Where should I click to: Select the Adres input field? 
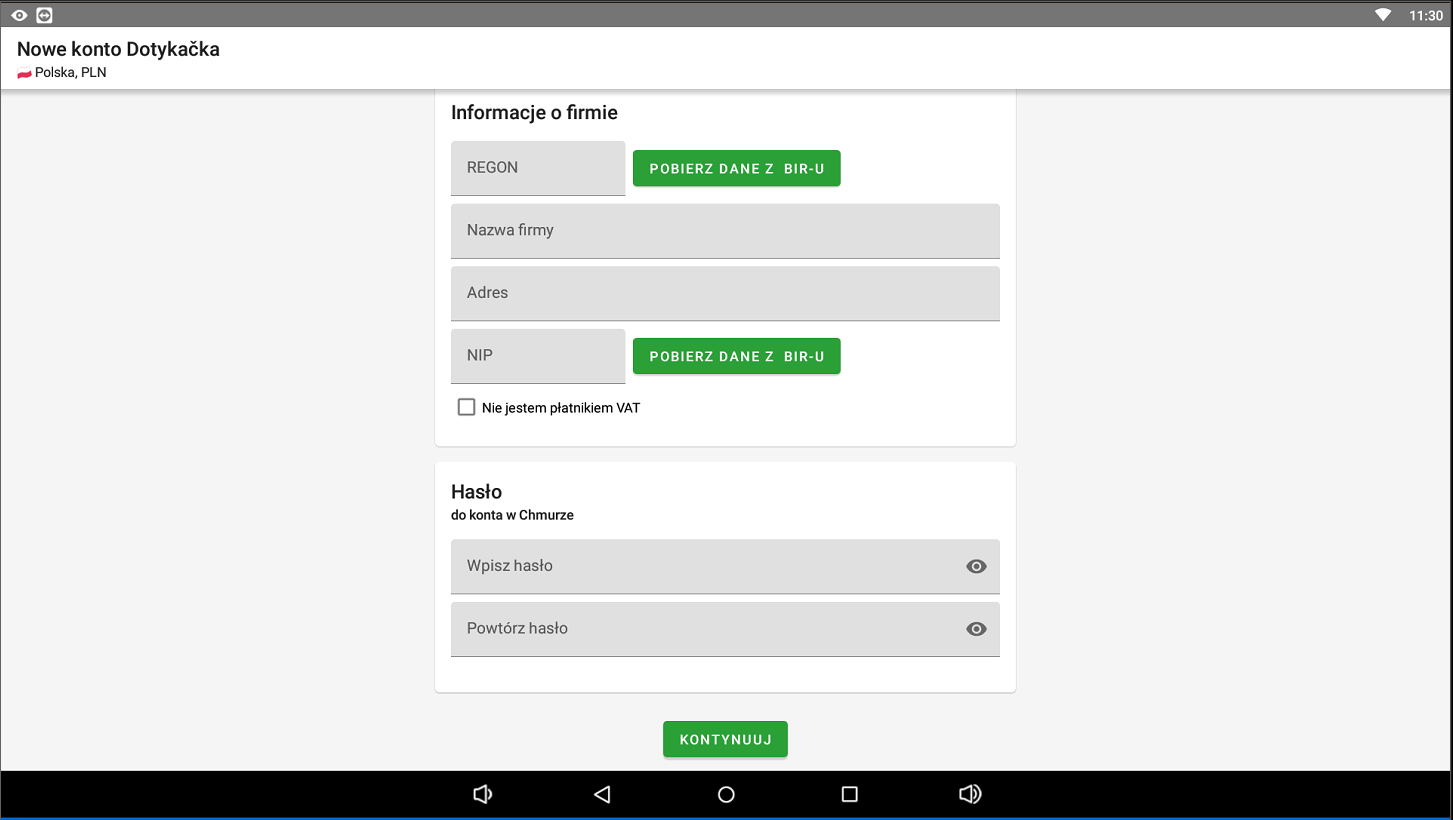coord(725,293)
